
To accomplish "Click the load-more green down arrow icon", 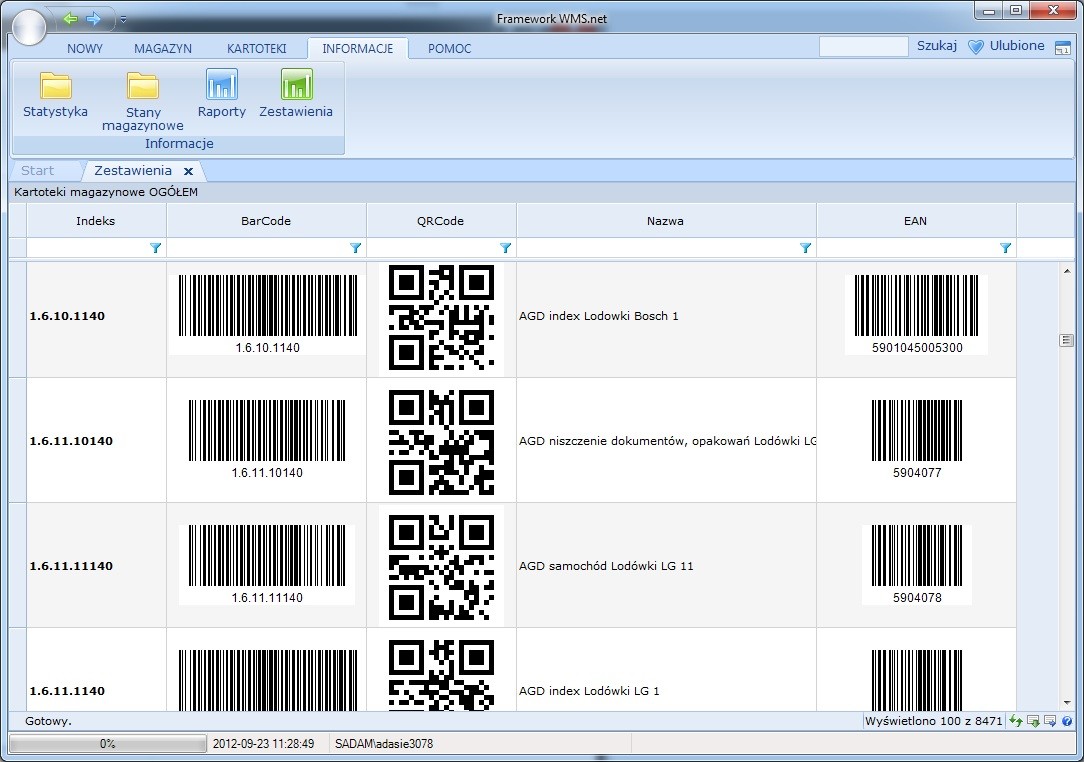I will point(1034,721).
